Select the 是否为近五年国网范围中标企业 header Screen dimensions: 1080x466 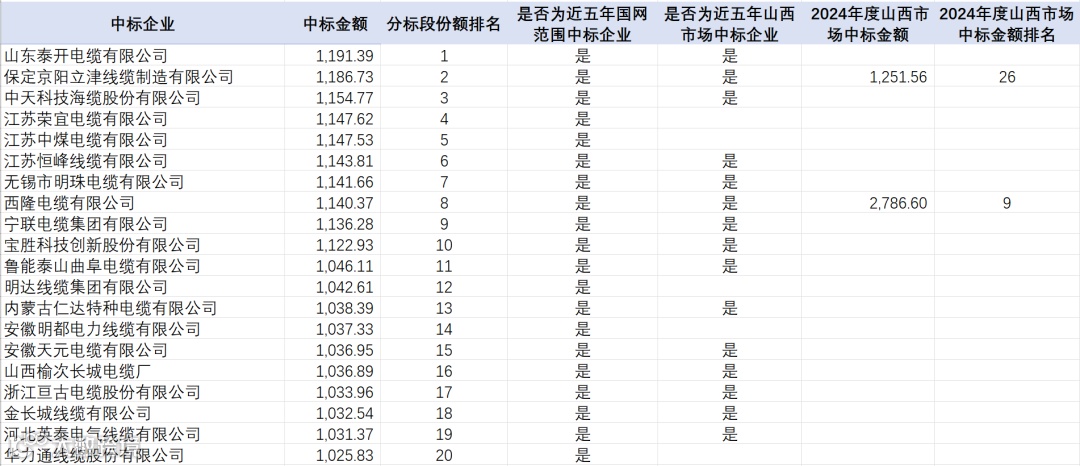coord(582,24)
